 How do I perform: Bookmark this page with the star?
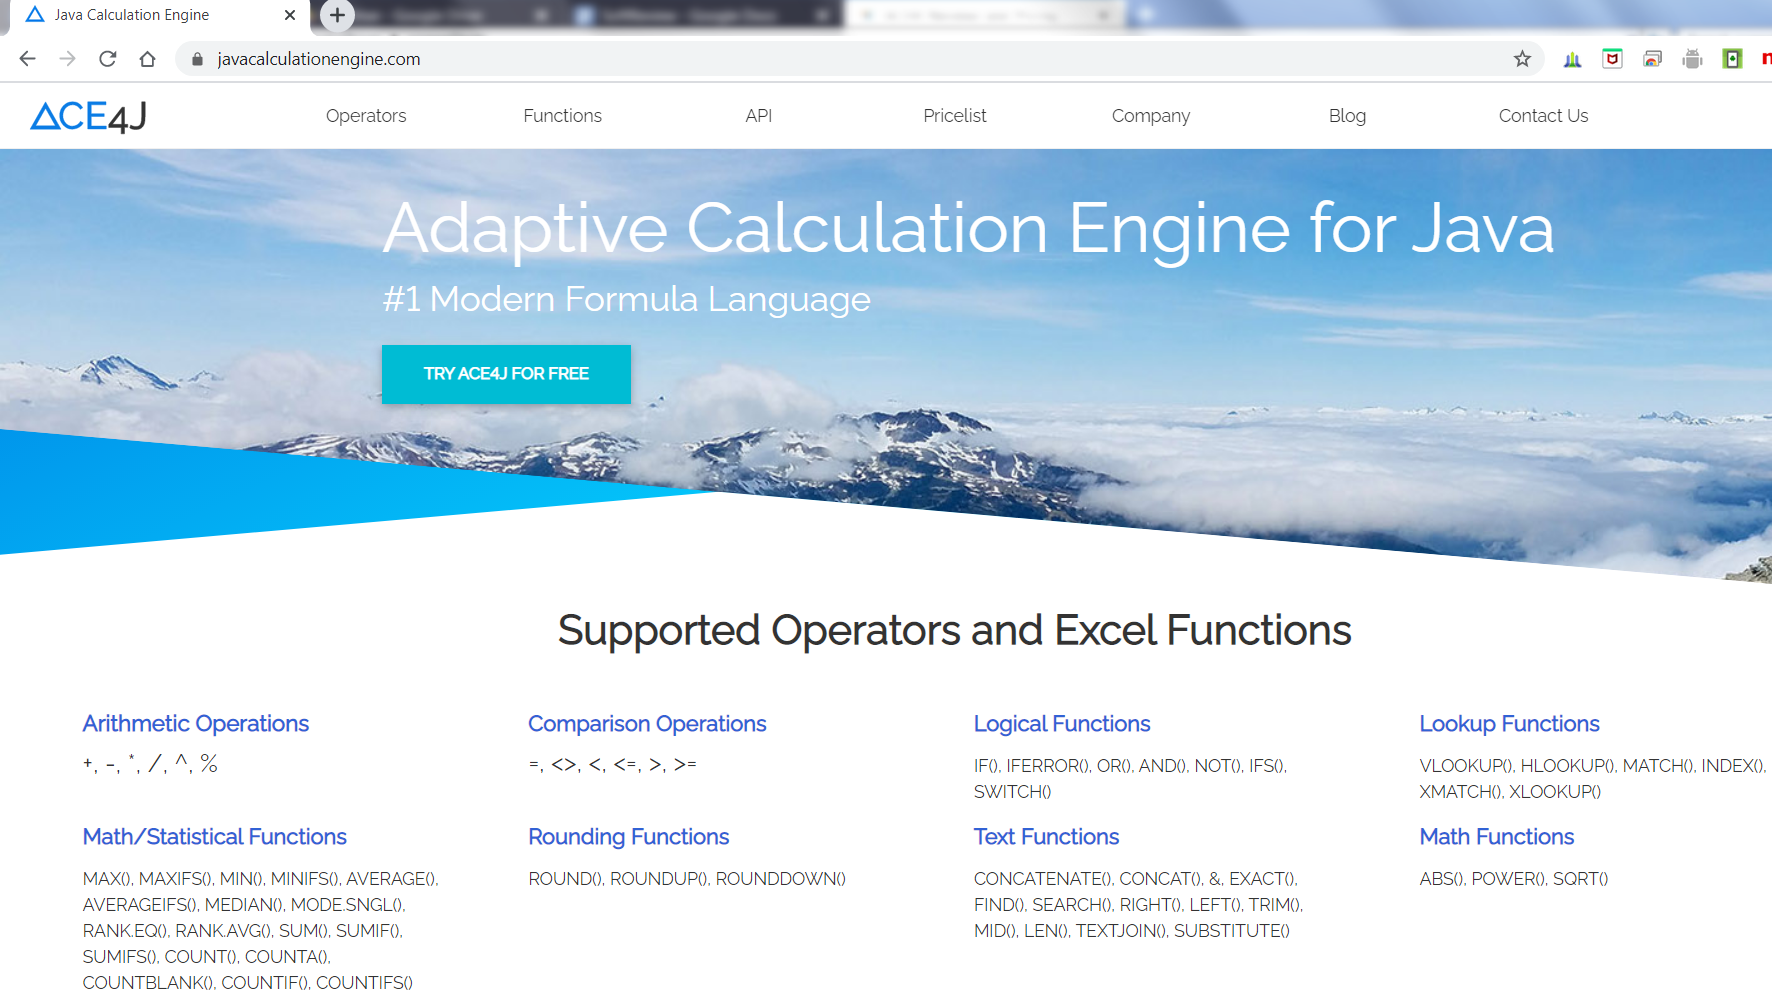[x=1522, y=59]
